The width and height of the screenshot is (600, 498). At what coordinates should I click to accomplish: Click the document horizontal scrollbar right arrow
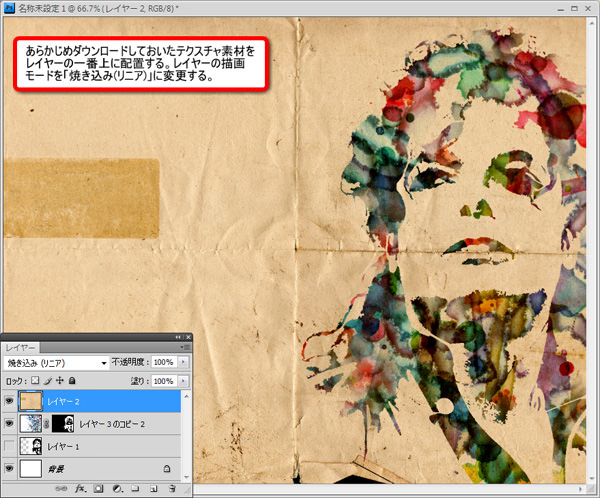click(x=580, y=489)
